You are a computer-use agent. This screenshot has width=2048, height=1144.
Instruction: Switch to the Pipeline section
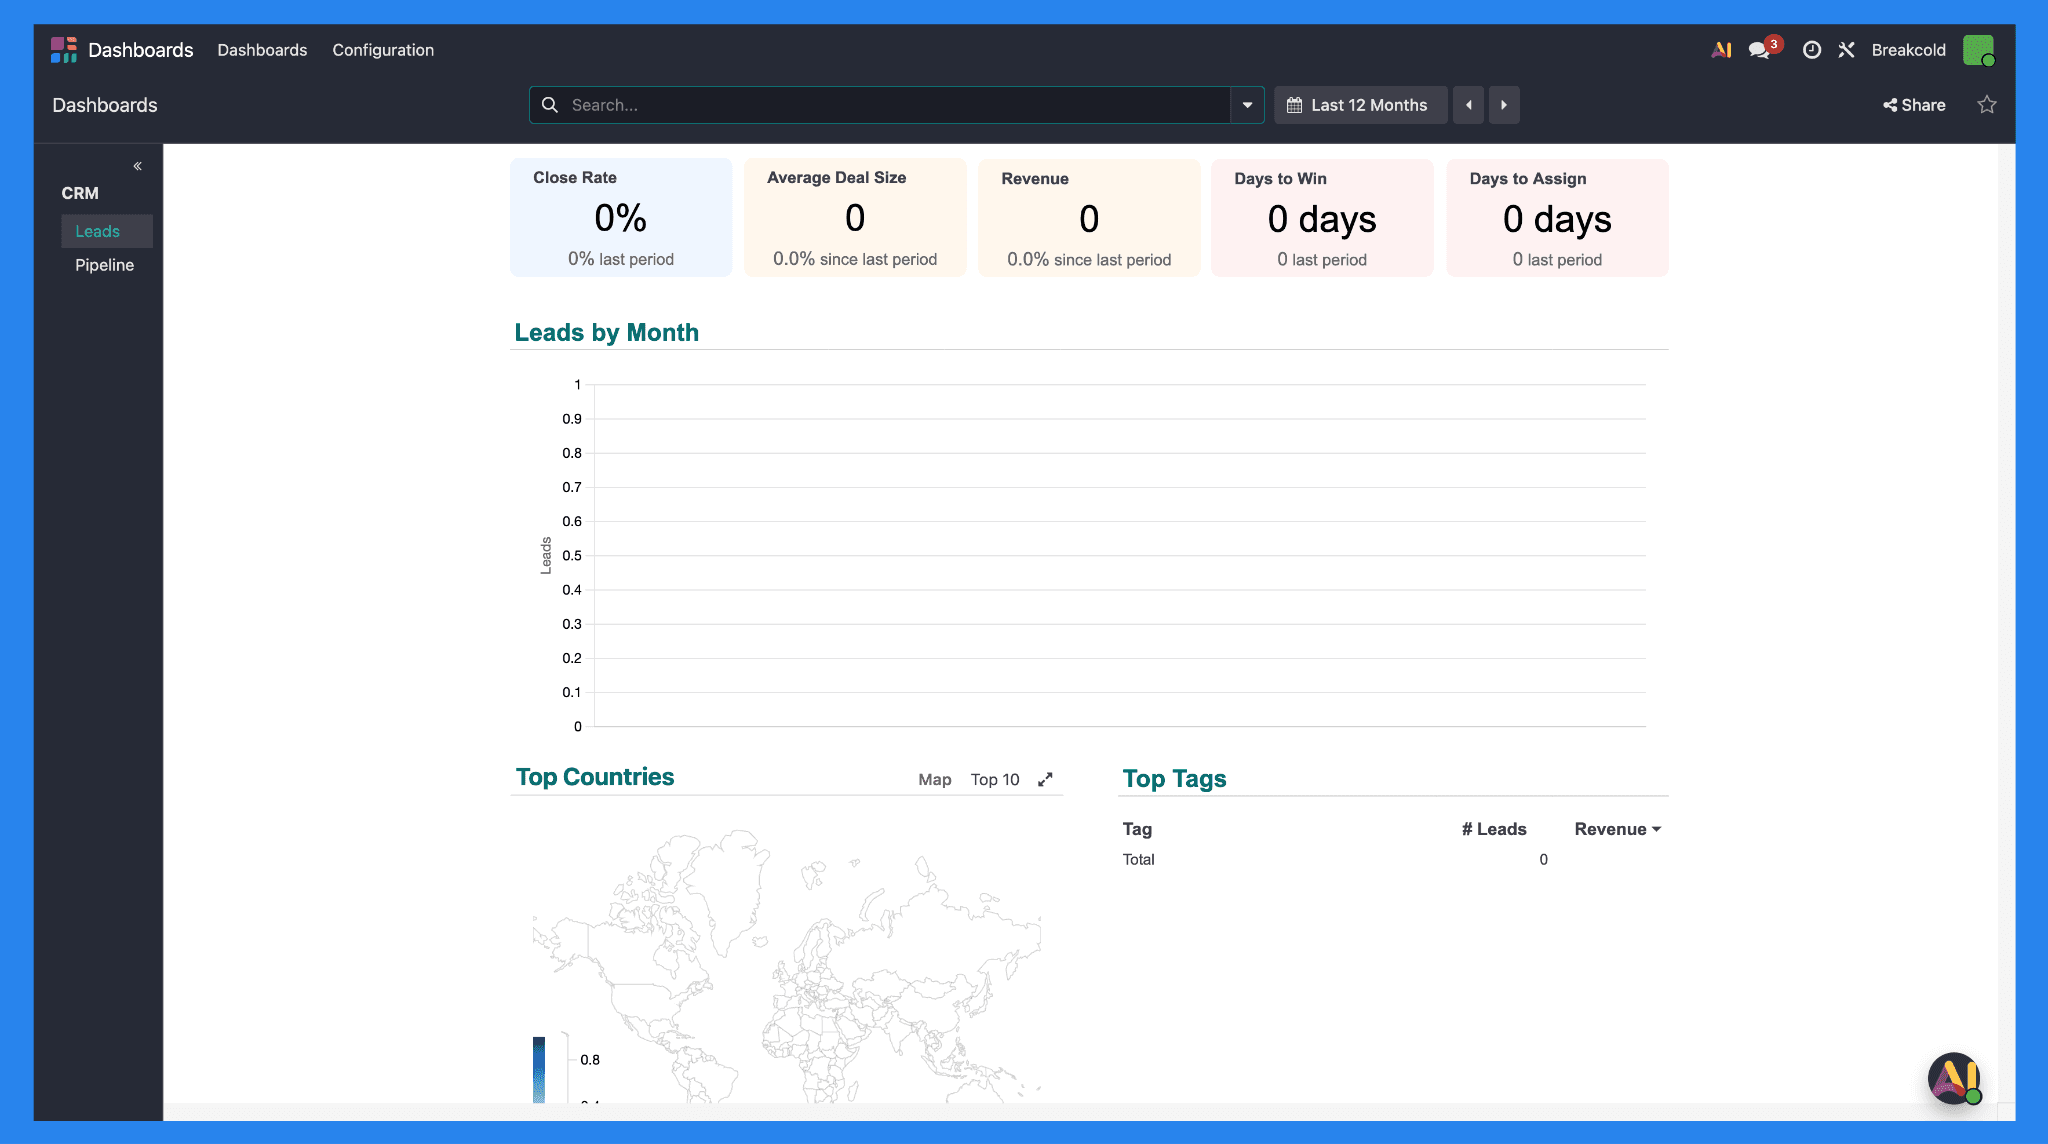point(104,264)
